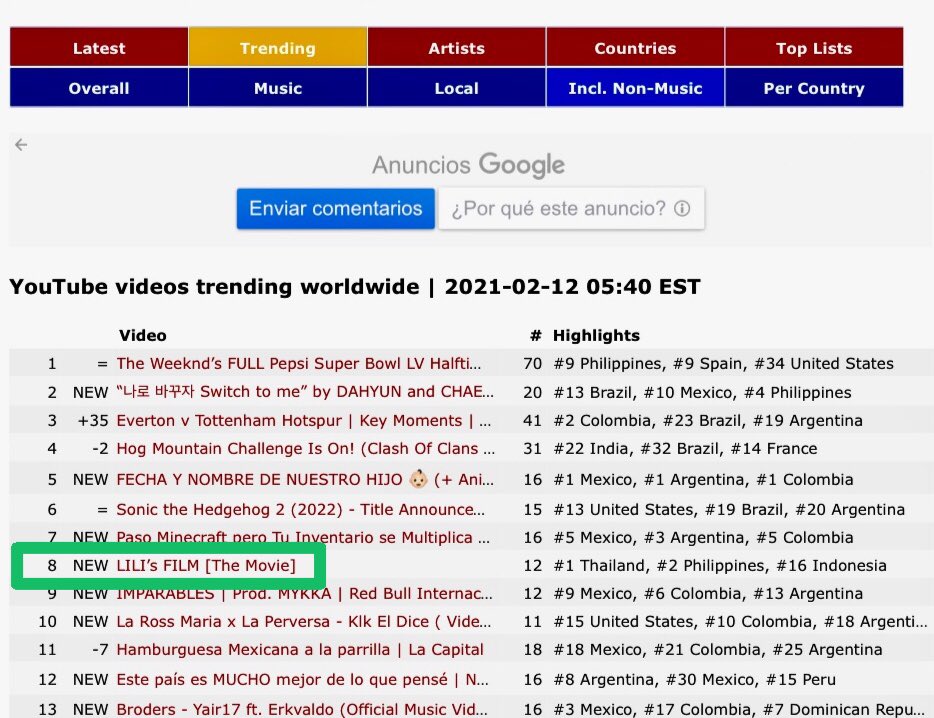934x718 pixels.
Task: Click count 70 in The Weeknd row
Action: [x=533, y=363]
